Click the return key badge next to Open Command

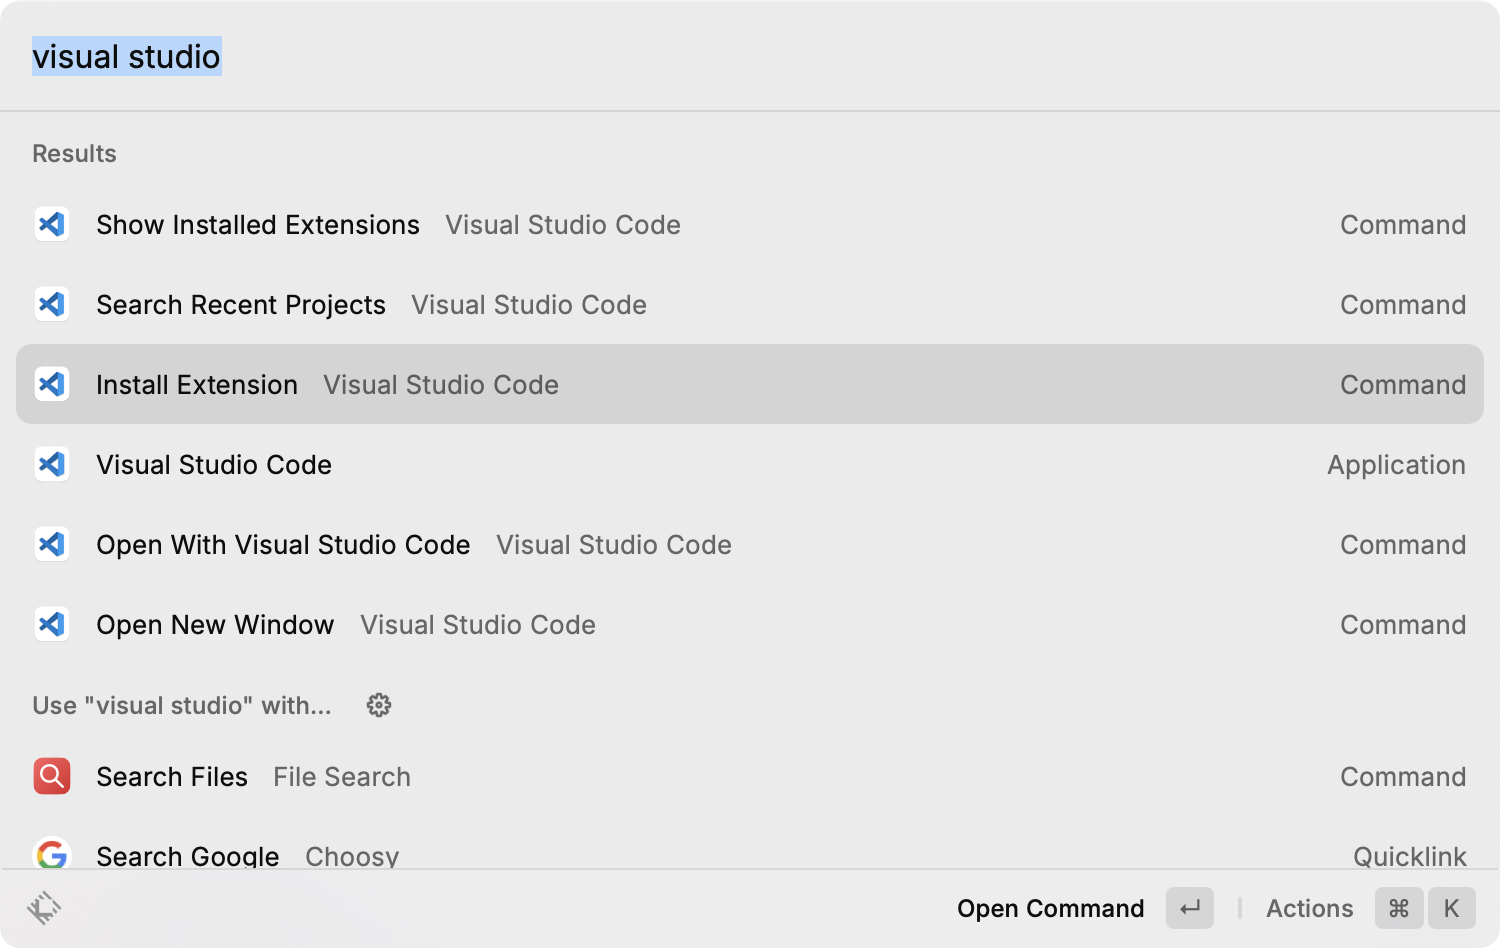[x=1189, y=908]
